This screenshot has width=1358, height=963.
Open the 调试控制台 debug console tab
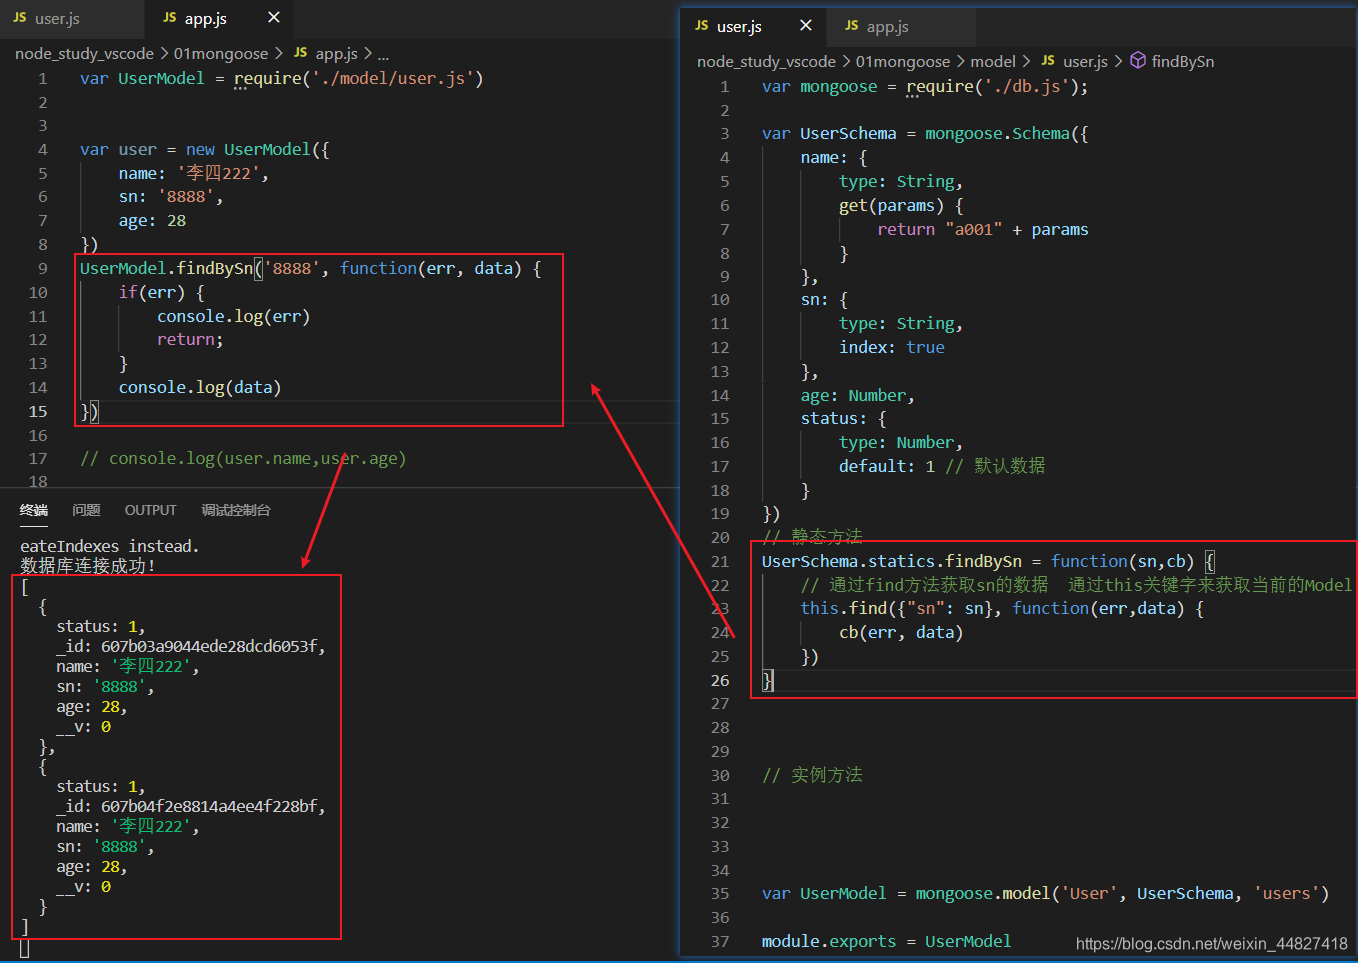click(236, 510)
